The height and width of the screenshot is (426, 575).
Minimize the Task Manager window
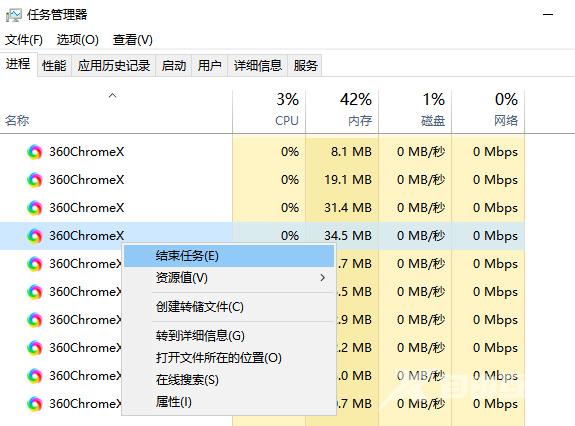(x=548, y=15)
